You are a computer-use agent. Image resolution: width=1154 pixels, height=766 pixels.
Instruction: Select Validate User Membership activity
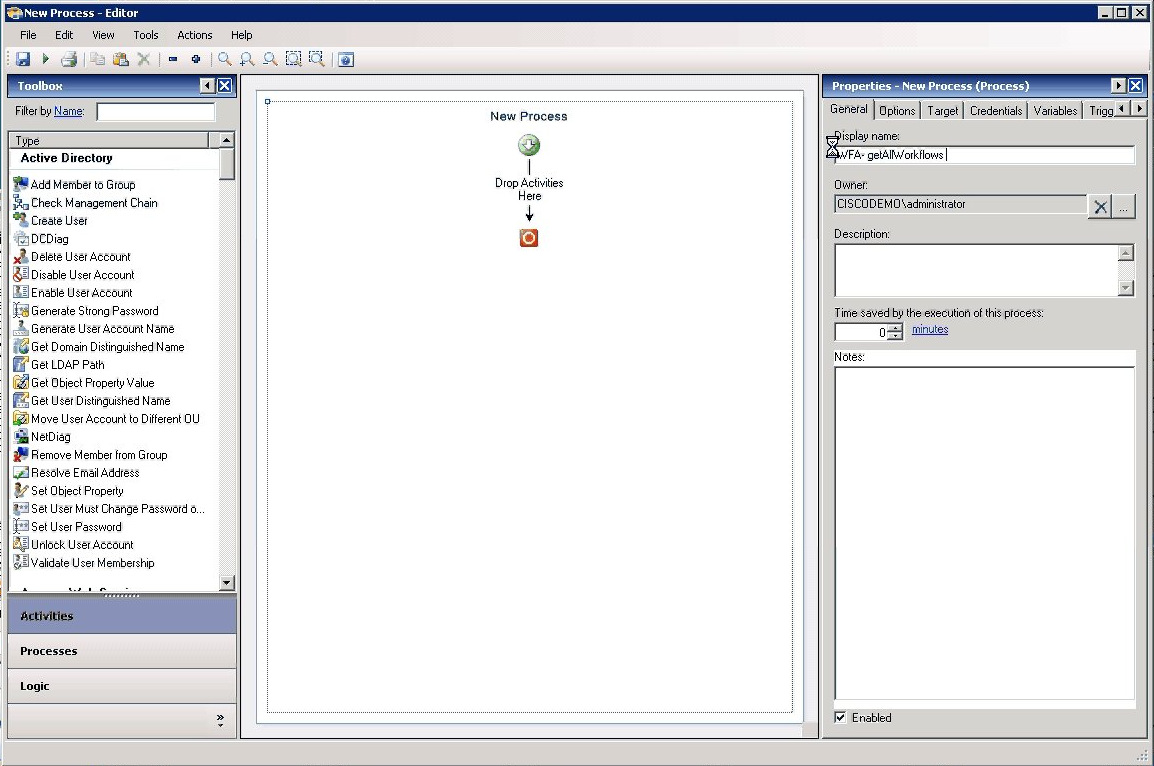[x=84, y=563]
